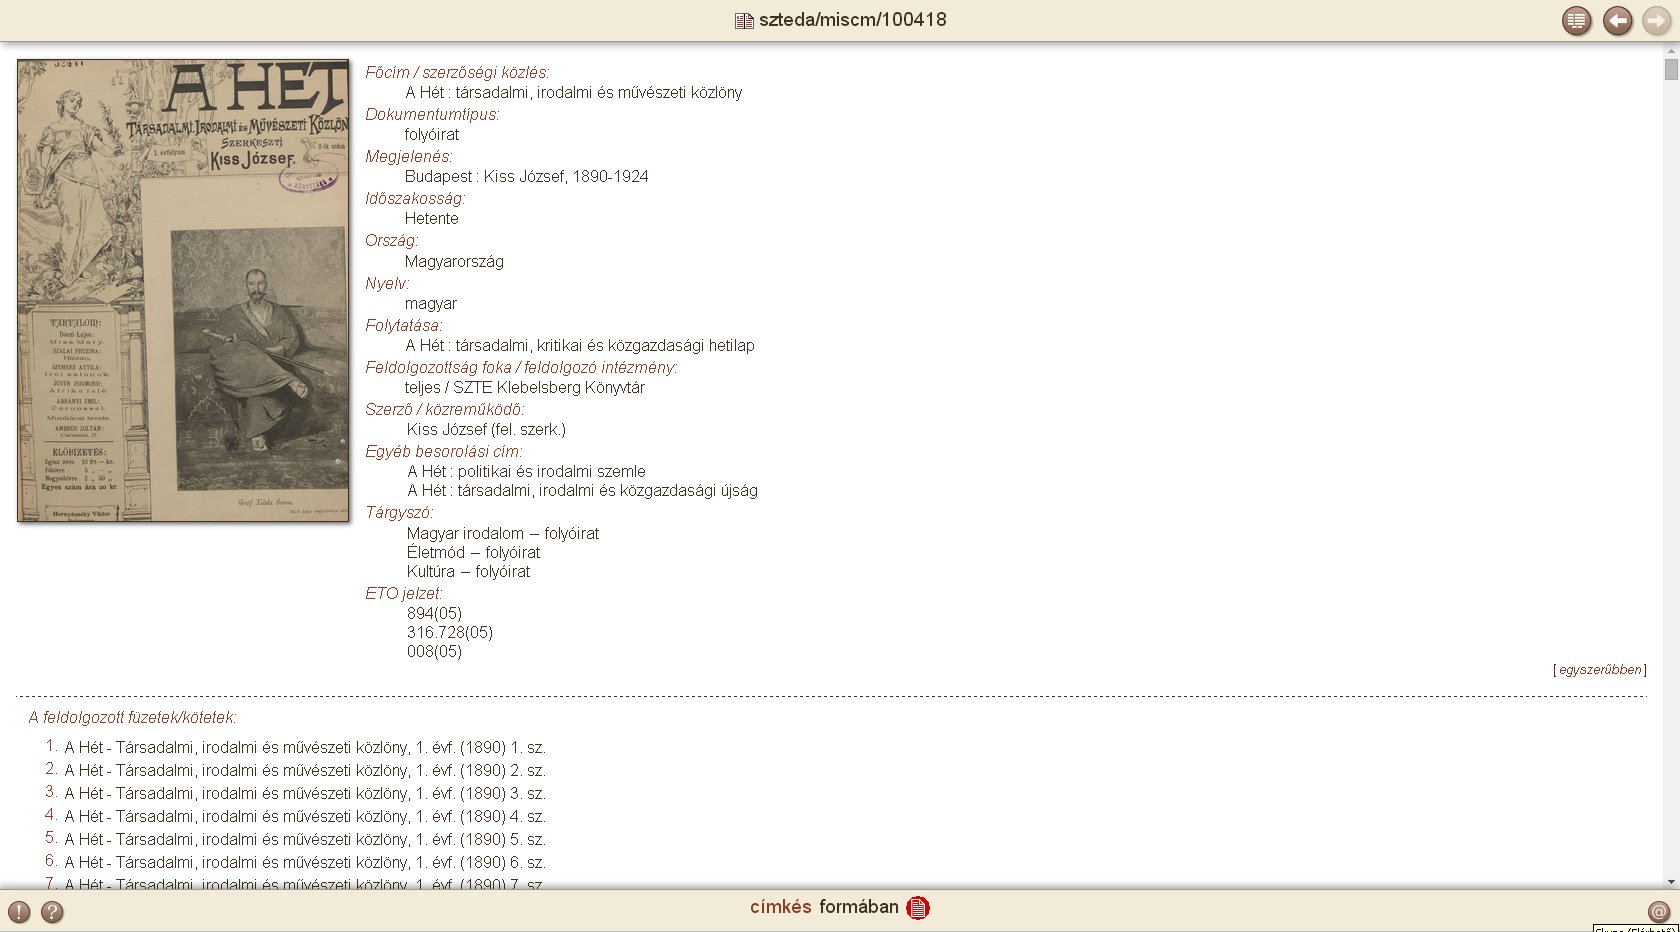Select 'Kiss József (fel. szerk.)' contributor text
This screenshot has height=932, width=1680.
tap(486, 429)
